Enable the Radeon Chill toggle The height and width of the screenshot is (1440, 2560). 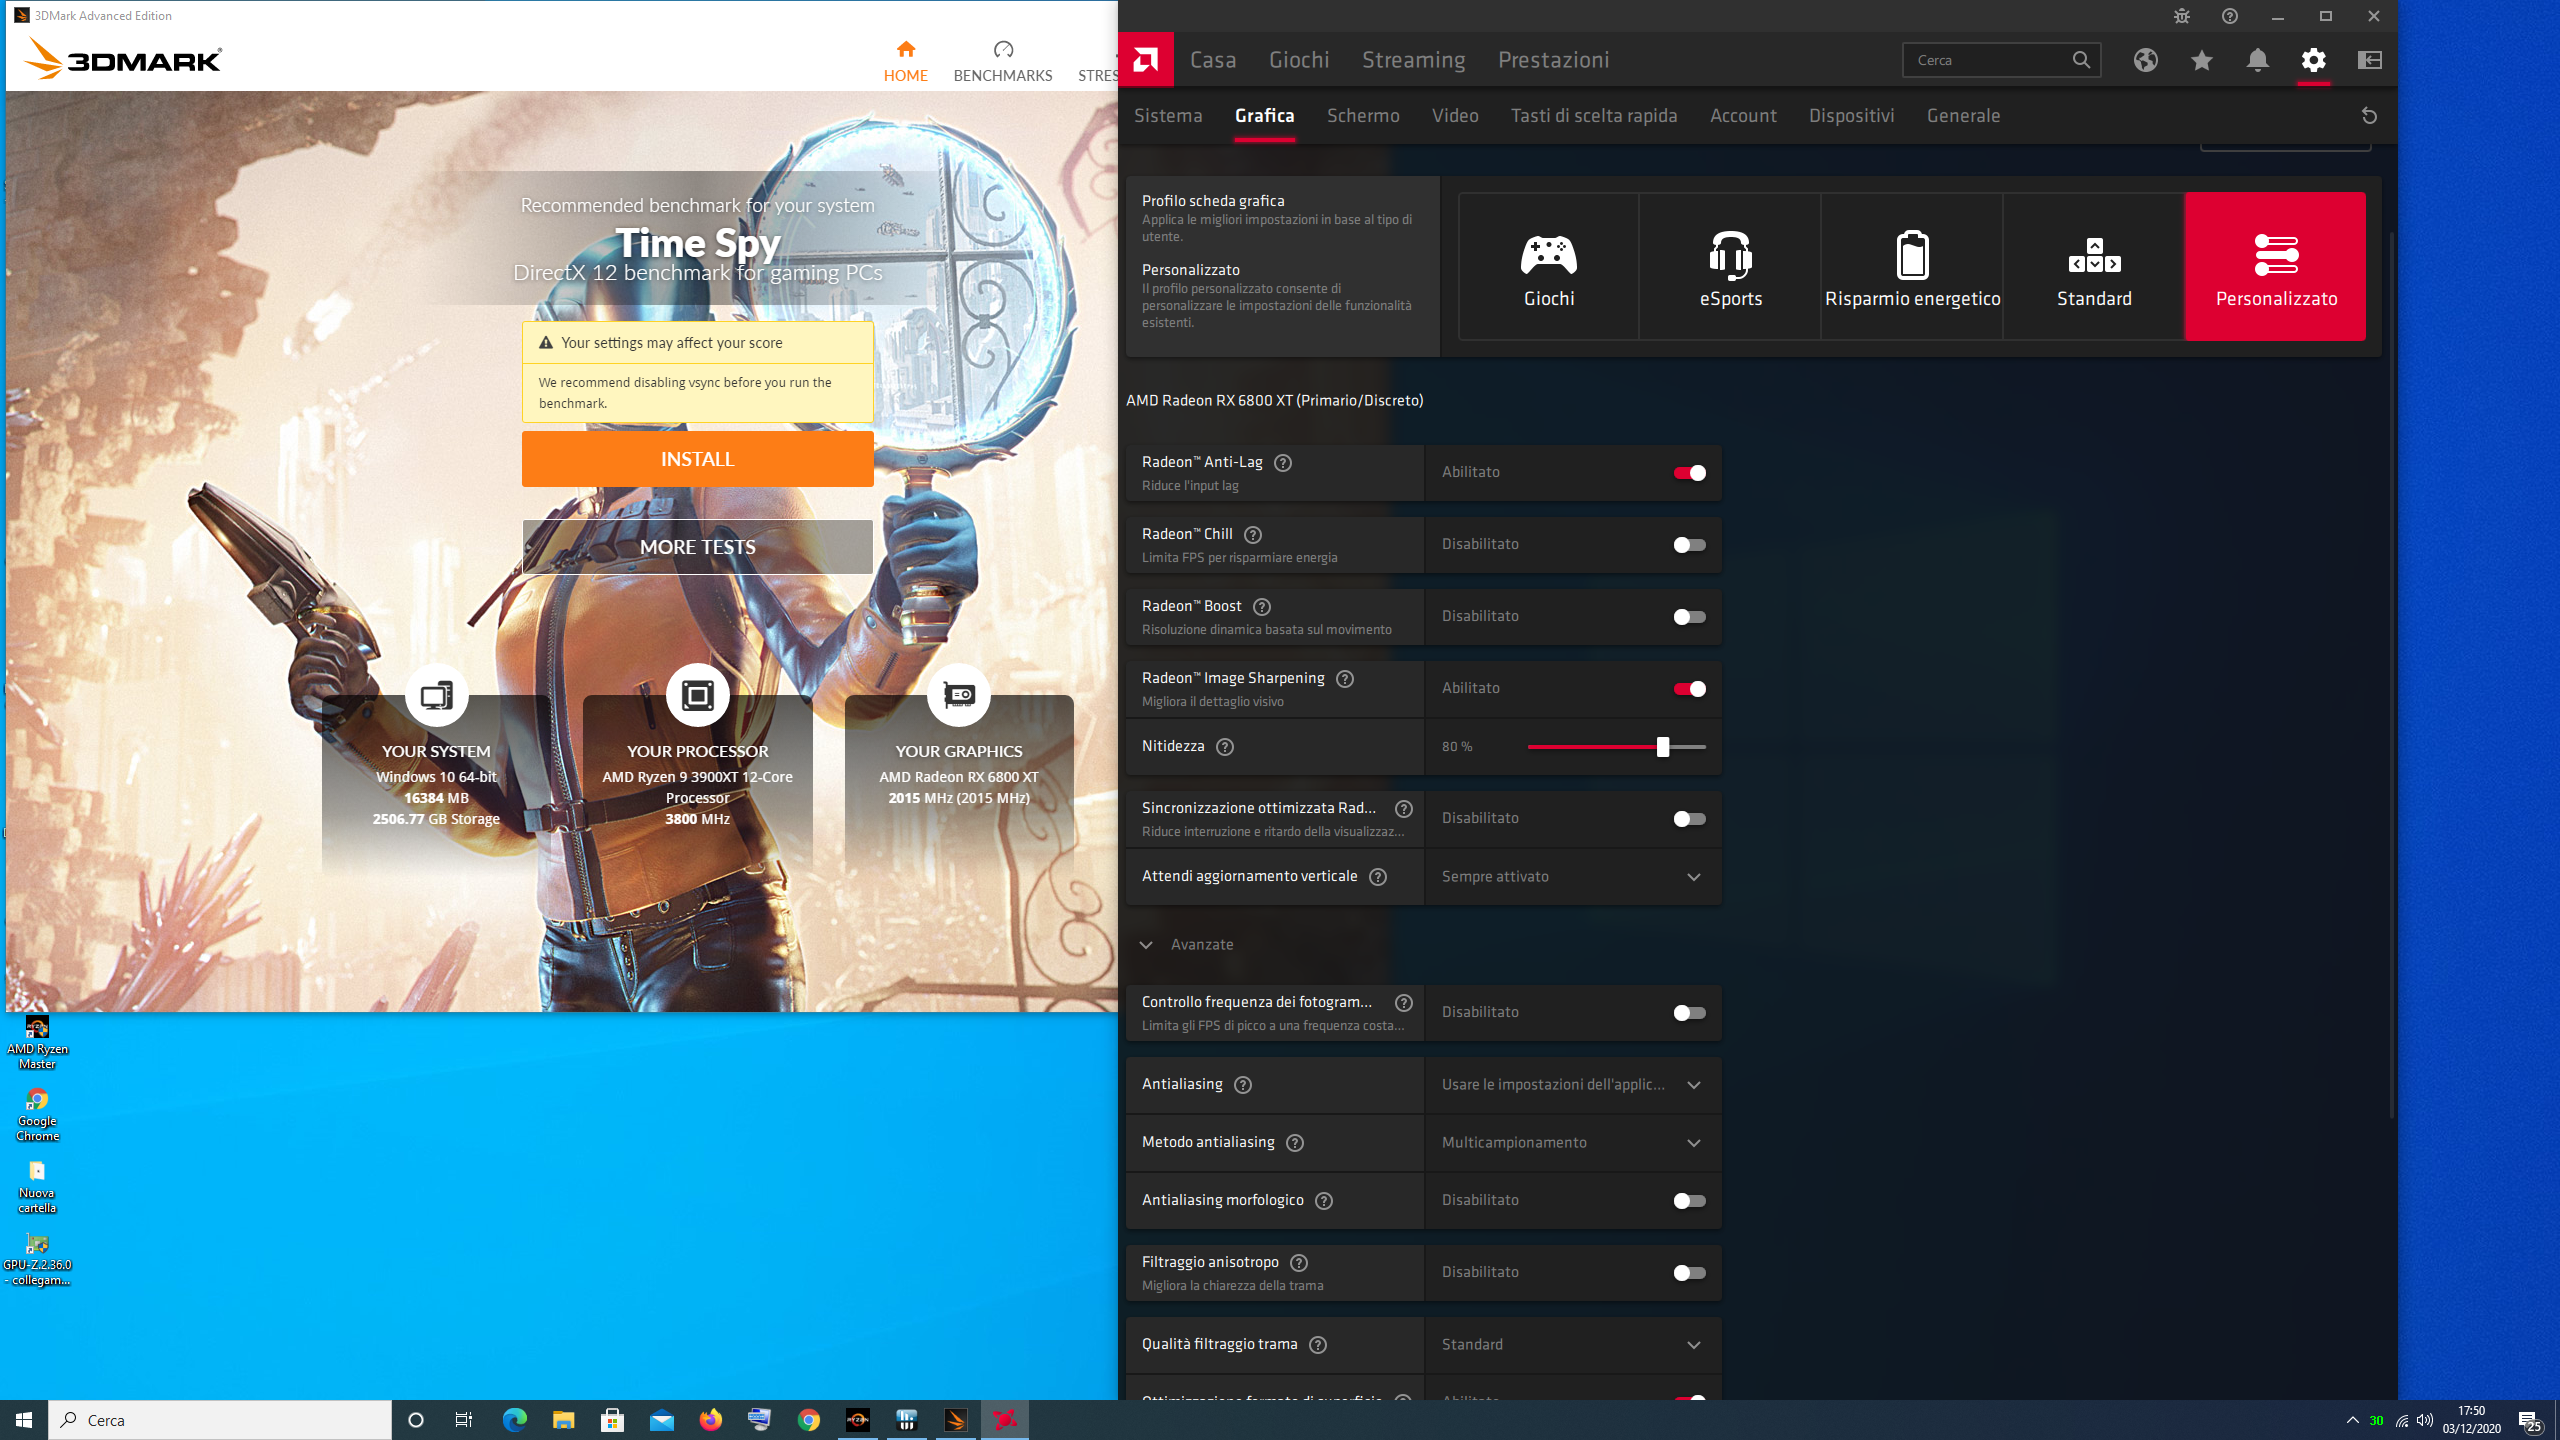pyautogui.click(x=1689, y=545)
